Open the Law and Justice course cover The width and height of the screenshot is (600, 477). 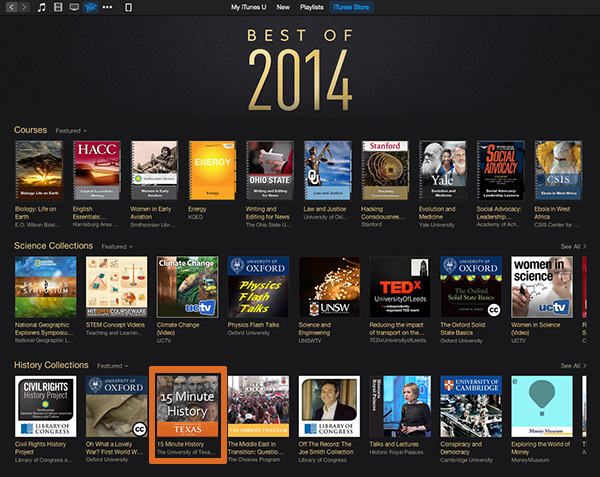[x=328, y=171]
